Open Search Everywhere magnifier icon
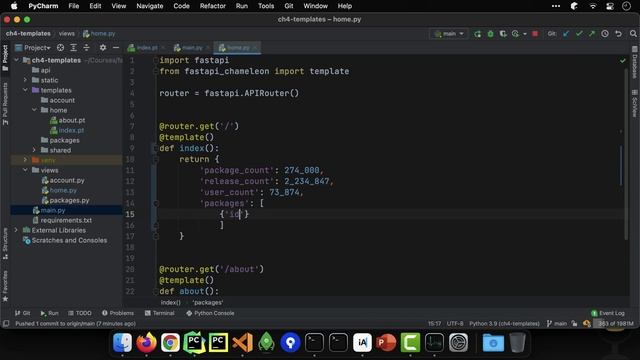Viewport: 640px width, 360px height. [x=633, y=34]
